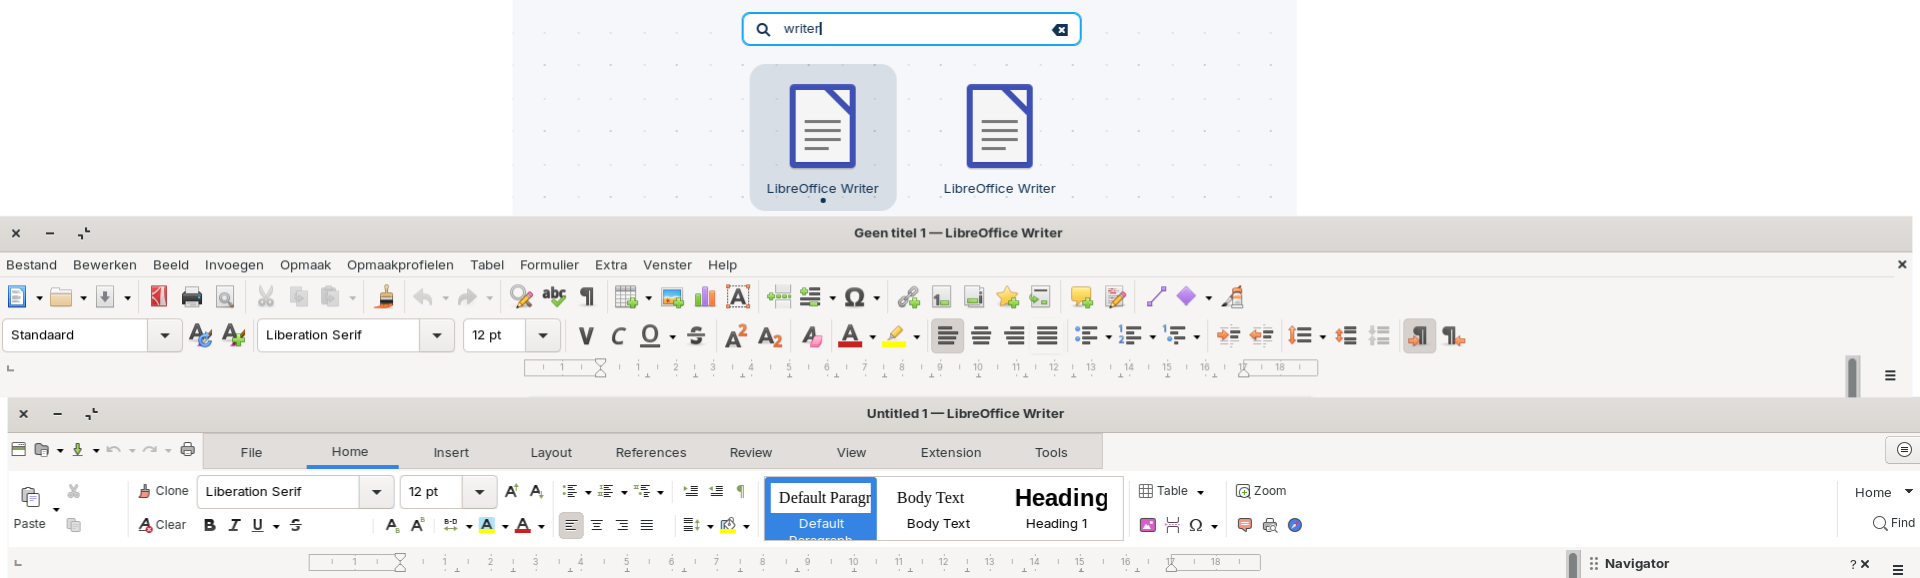Click the Print icon in Untitled 1 quick toolbar
1920x578 pixels.
(x=187, y=450)
